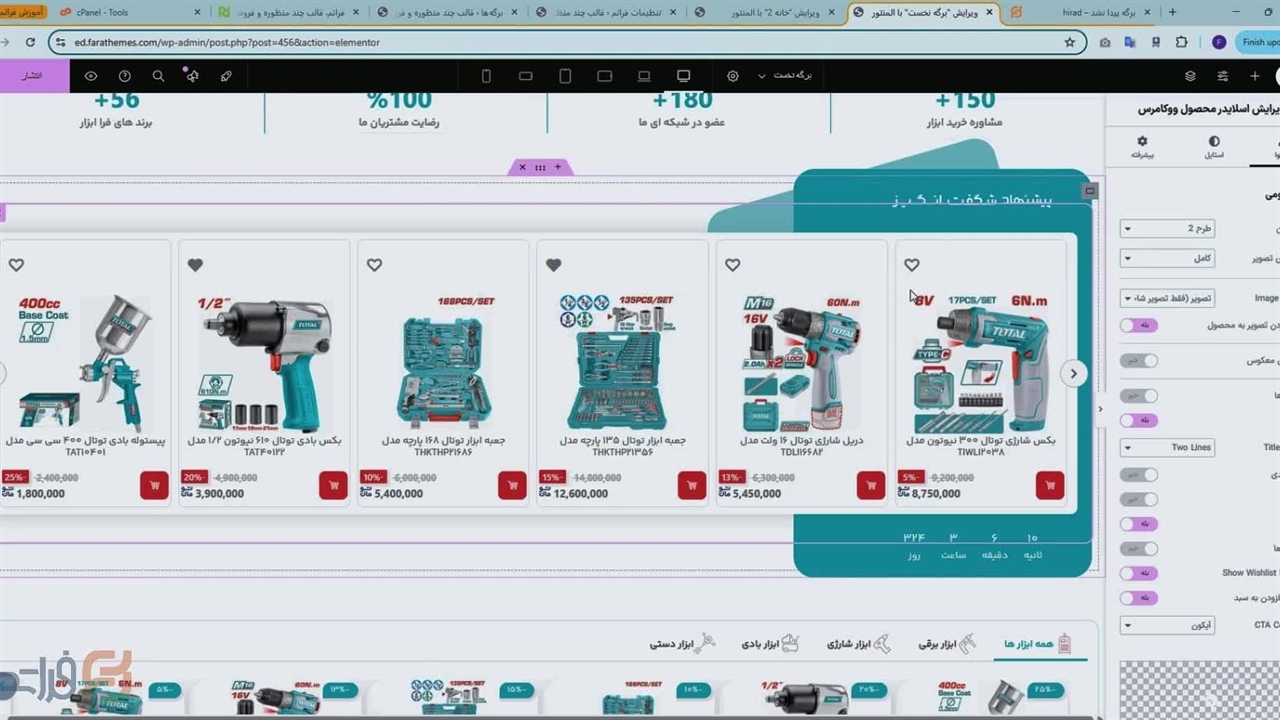This screenshot has width=1280, height=720.
Task: Open page settings gear icon in top bar
Action: 733,76
